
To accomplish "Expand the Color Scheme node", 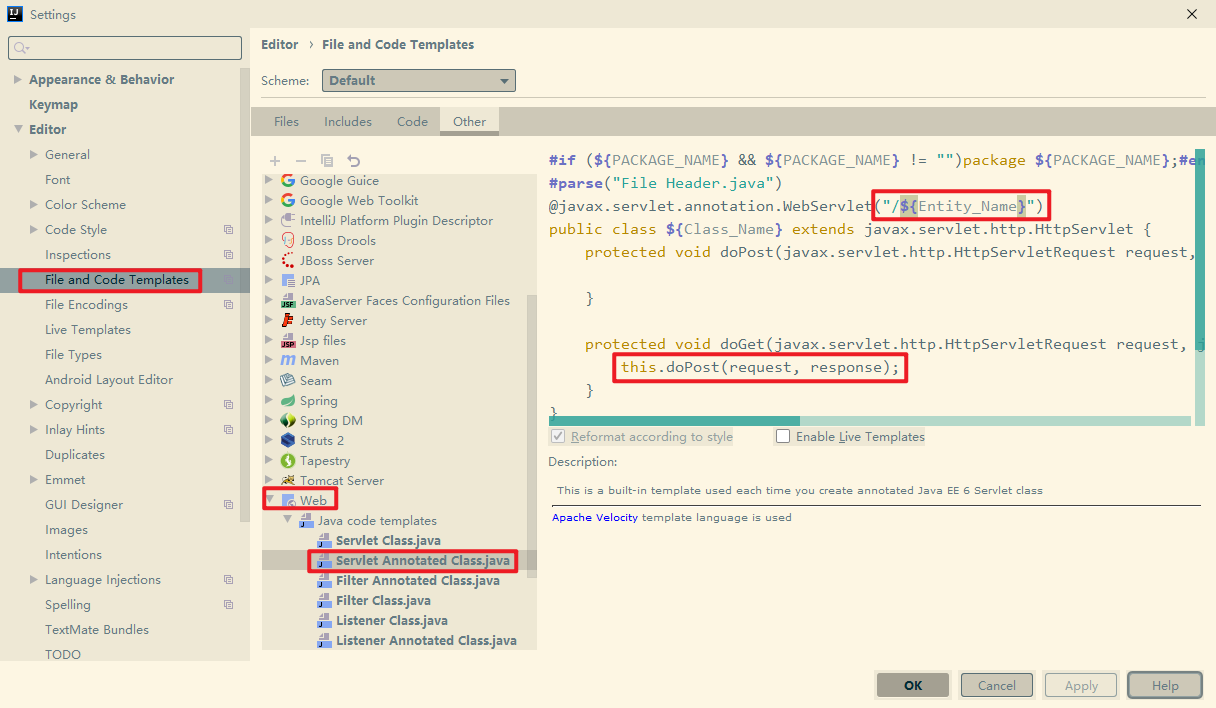I will tap(34, 205).
